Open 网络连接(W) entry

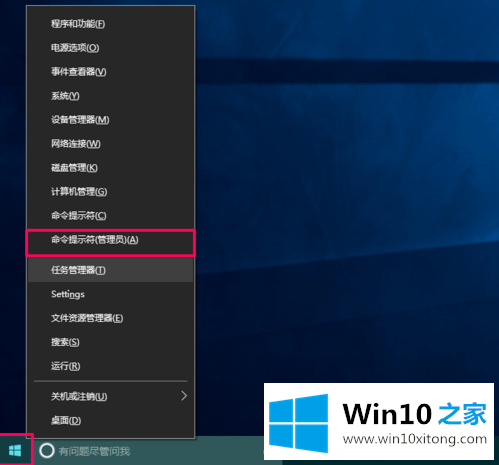coord(110,144)
